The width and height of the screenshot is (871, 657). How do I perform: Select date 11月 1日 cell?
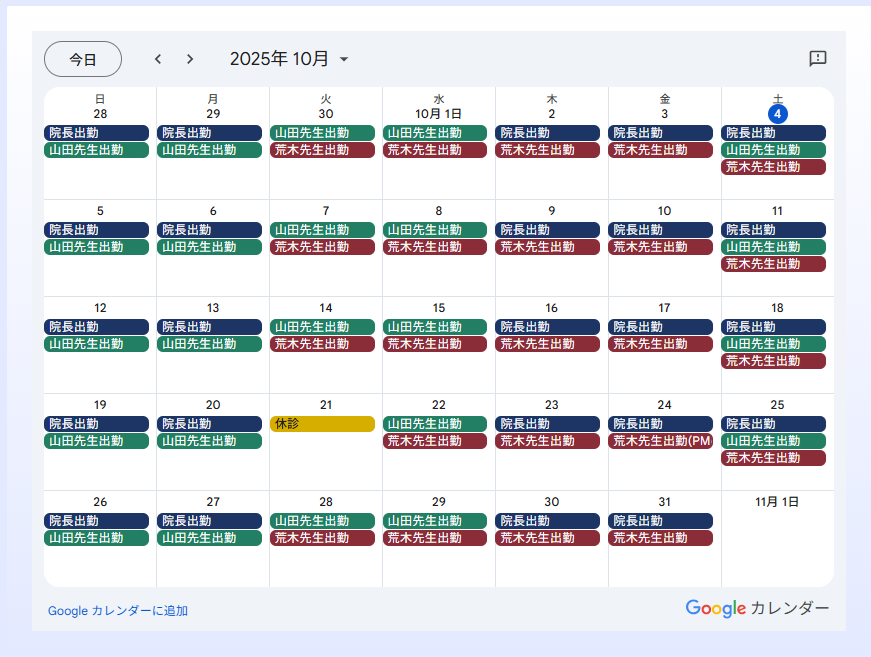(x=777, y=502)
